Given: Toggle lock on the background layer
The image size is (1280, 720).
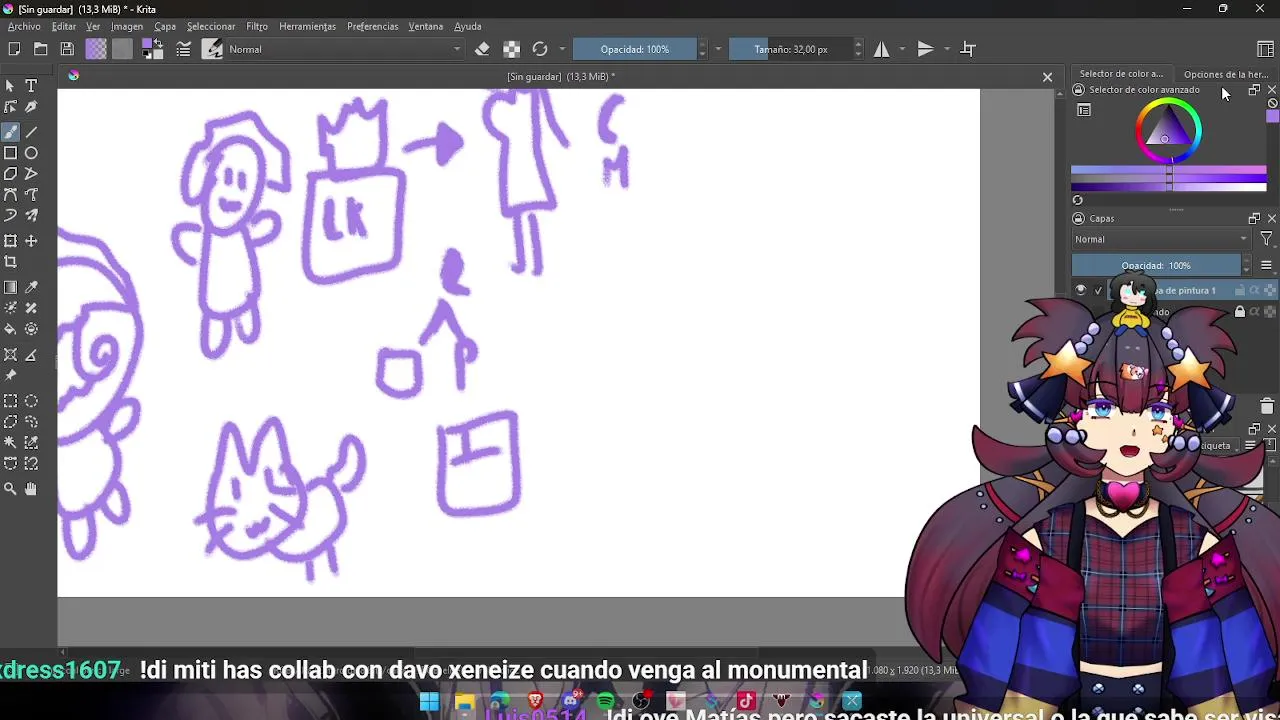Looking at the screenshot, I should click(1240, 312).
